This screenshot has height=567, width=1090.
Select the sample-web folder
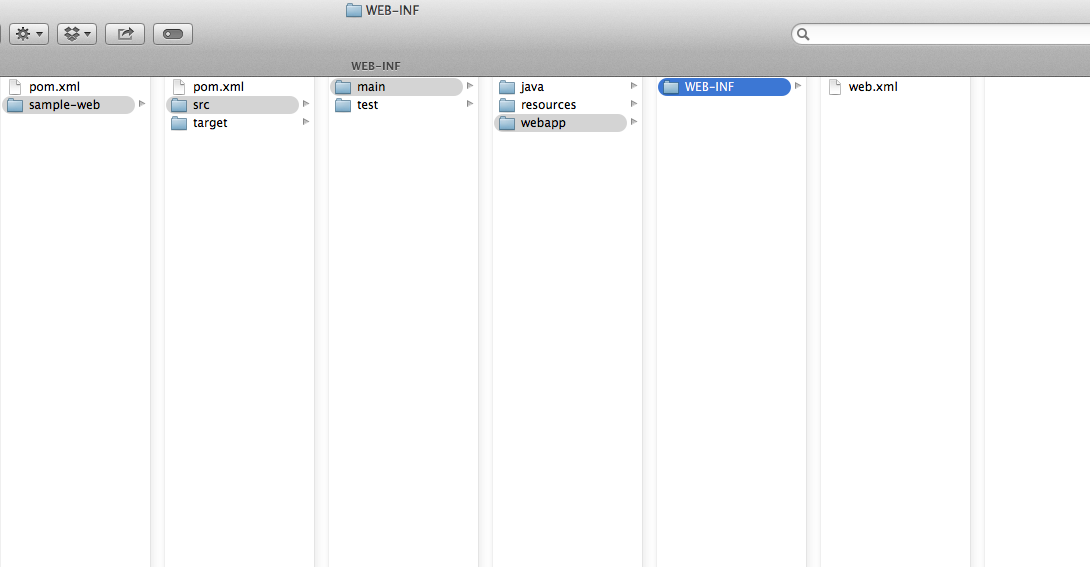[x=68, y=105]
